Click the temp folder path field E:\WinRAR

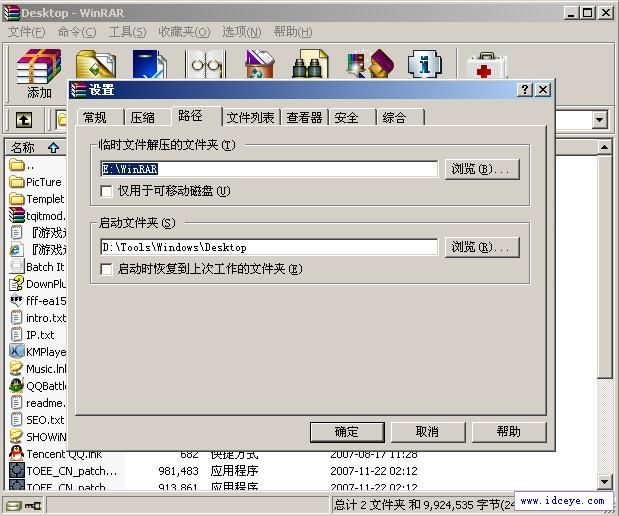pyautogui.click(x=269, y=169)
